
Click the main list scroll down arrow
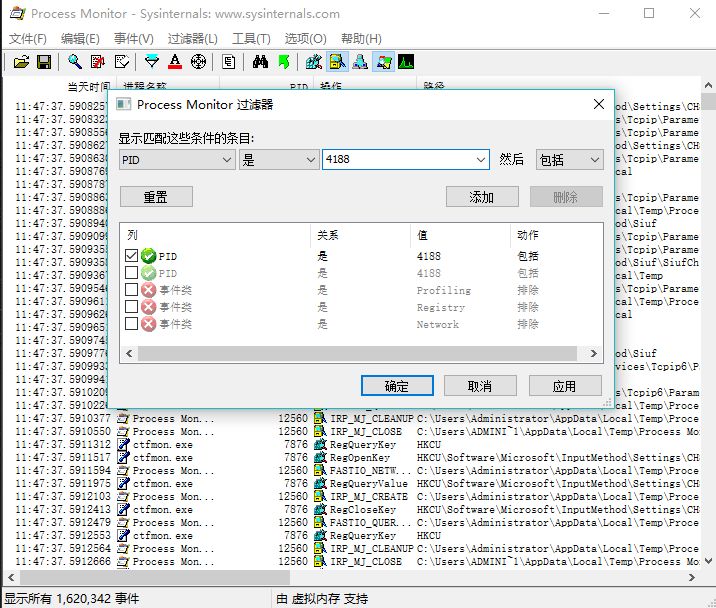708,561
